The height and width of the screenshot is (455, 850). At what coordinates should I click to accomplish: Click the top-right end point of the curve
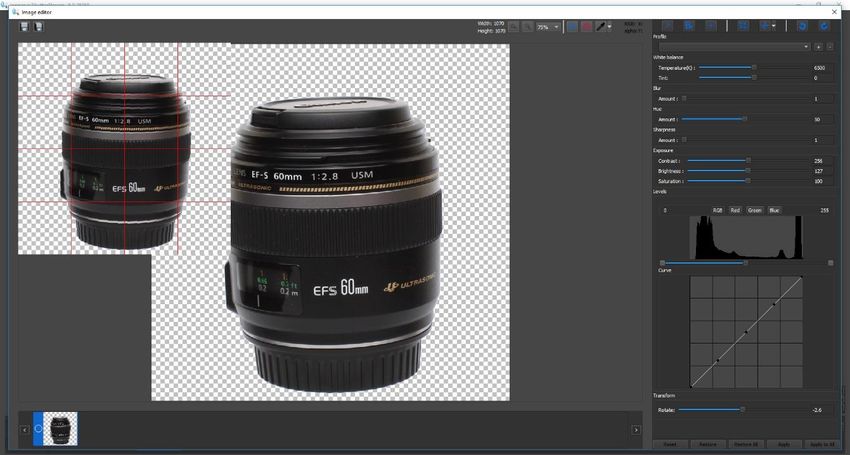tap(801, 277)
